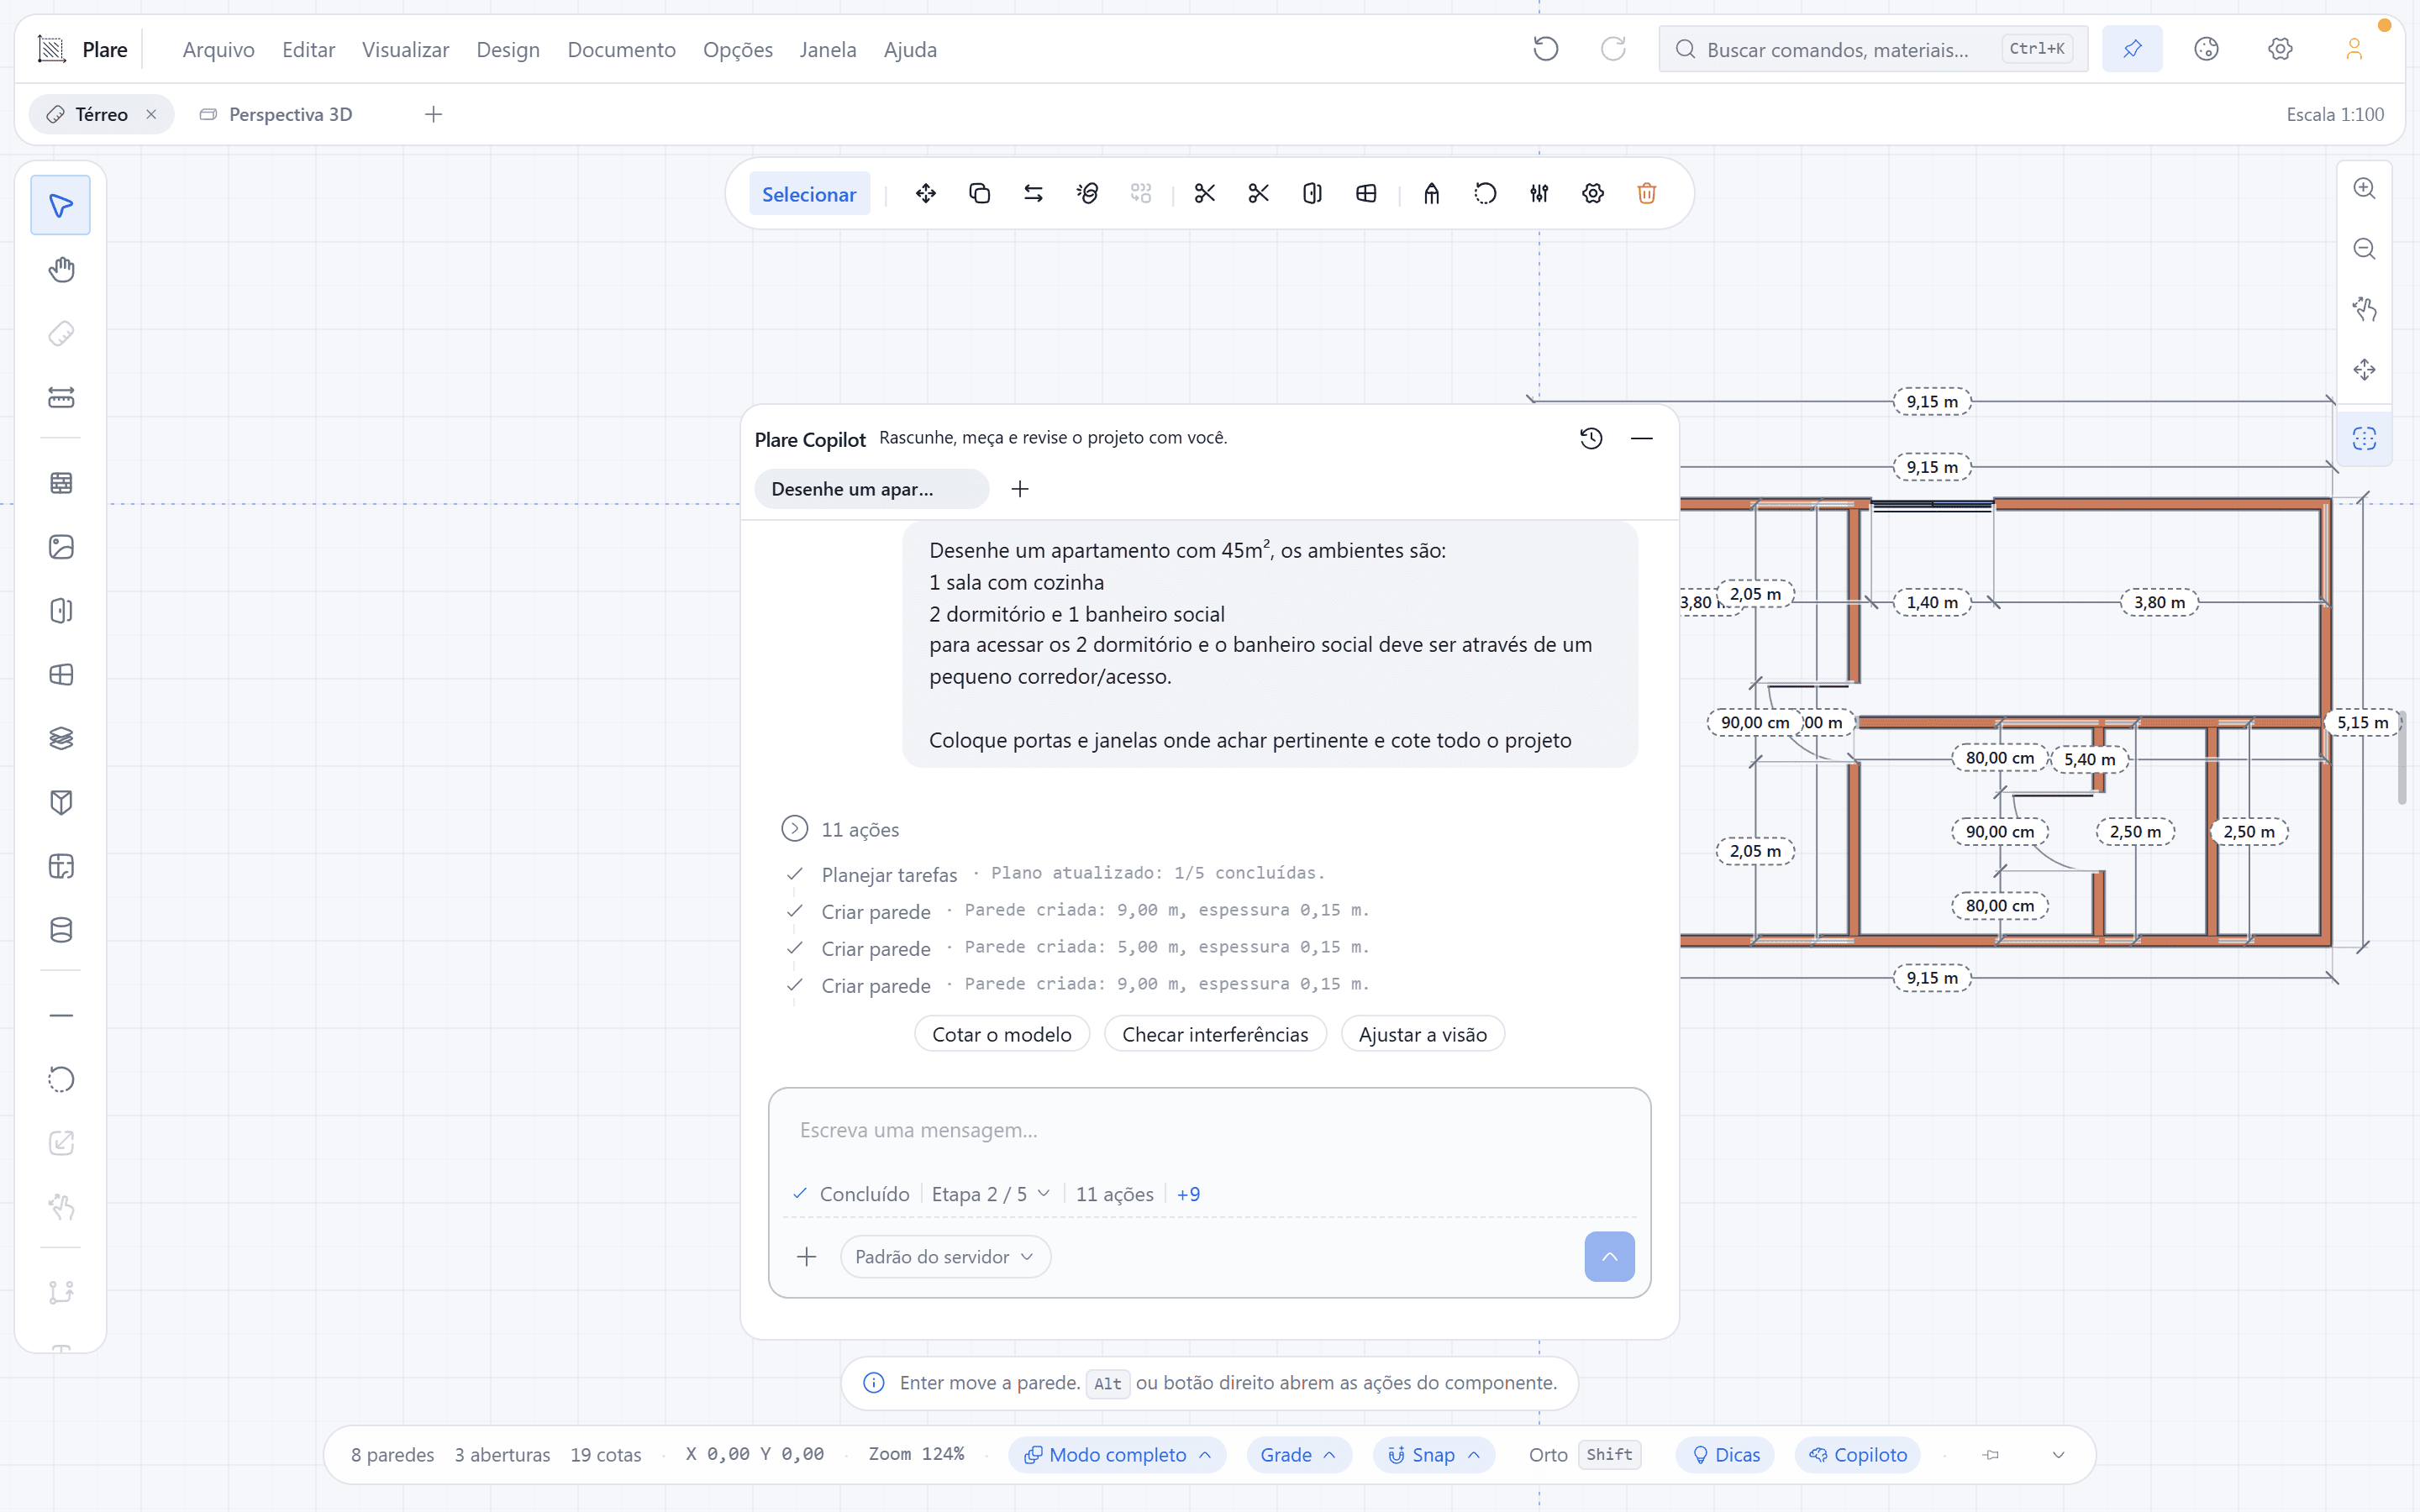Click the copy duplicate icon in toolbar

tap(980, 194)
